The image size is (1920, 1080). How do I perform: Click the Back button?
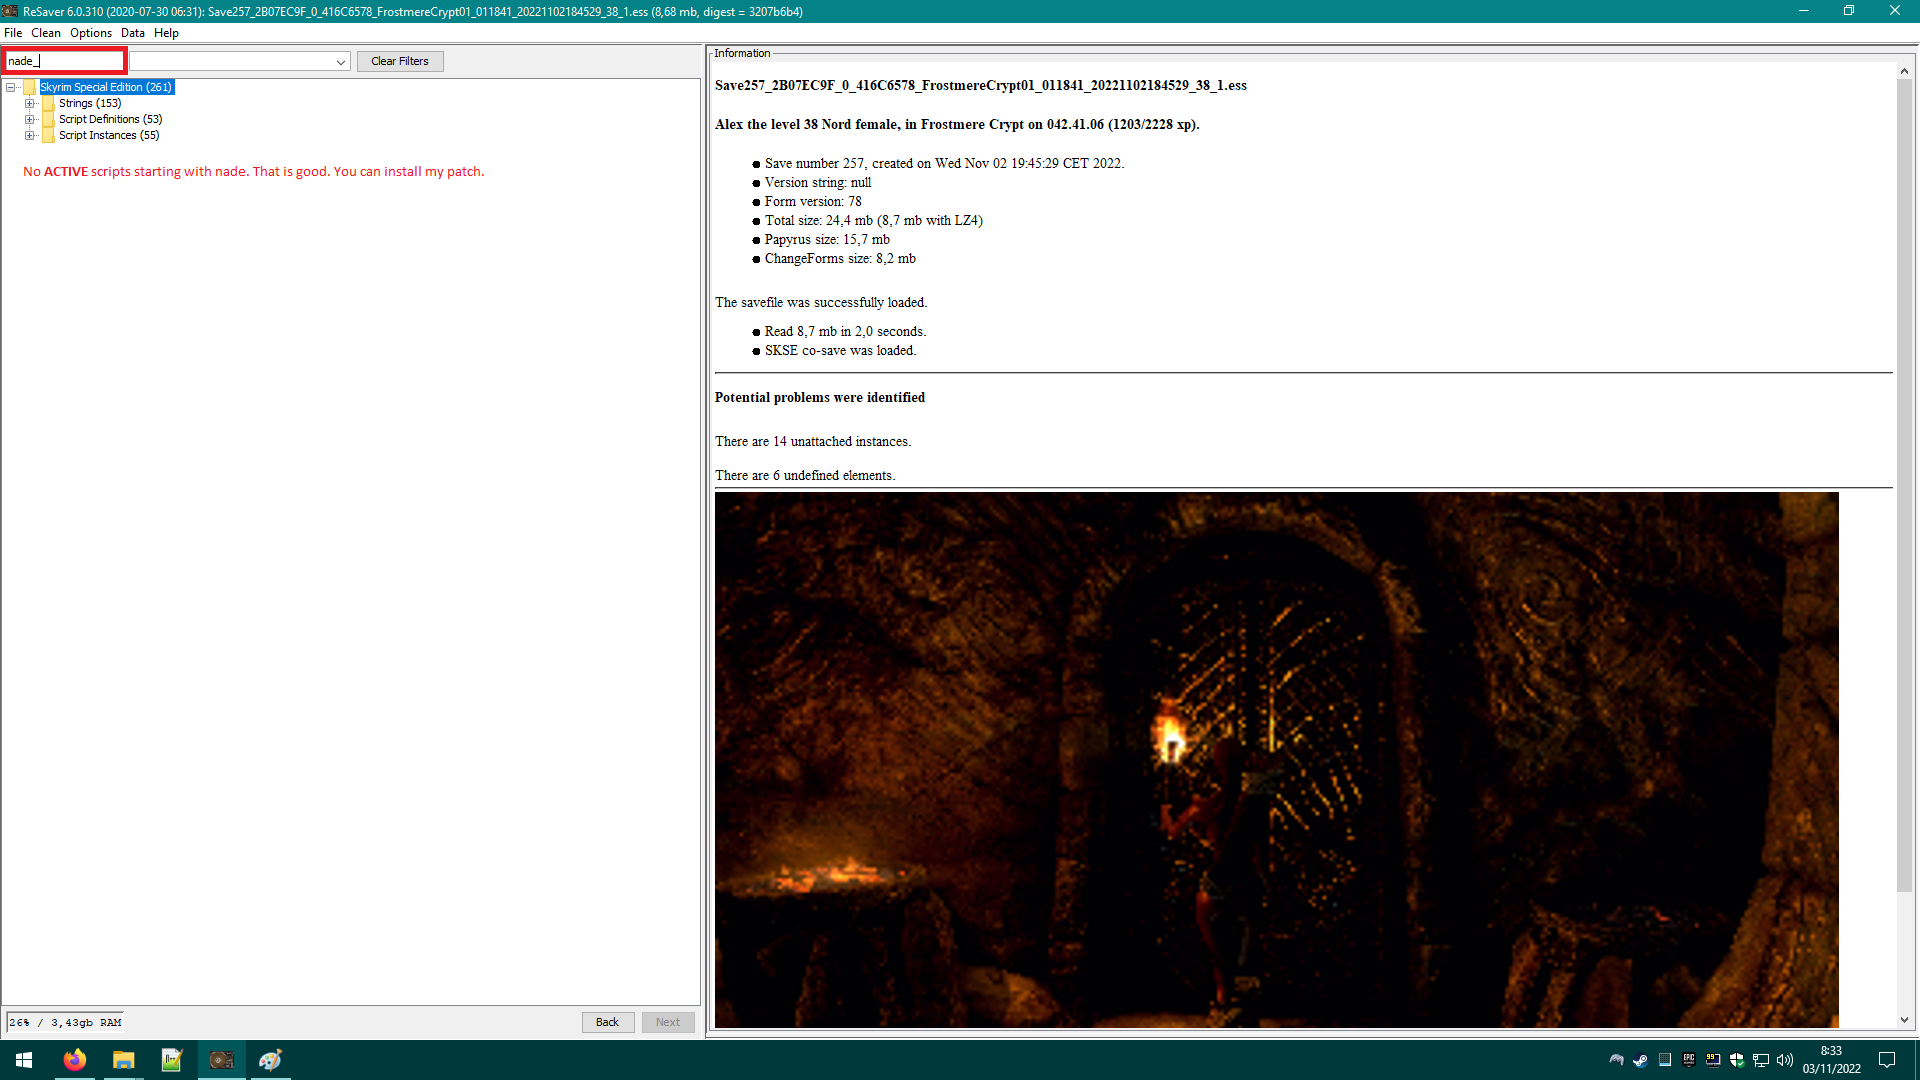[608, 1022]
